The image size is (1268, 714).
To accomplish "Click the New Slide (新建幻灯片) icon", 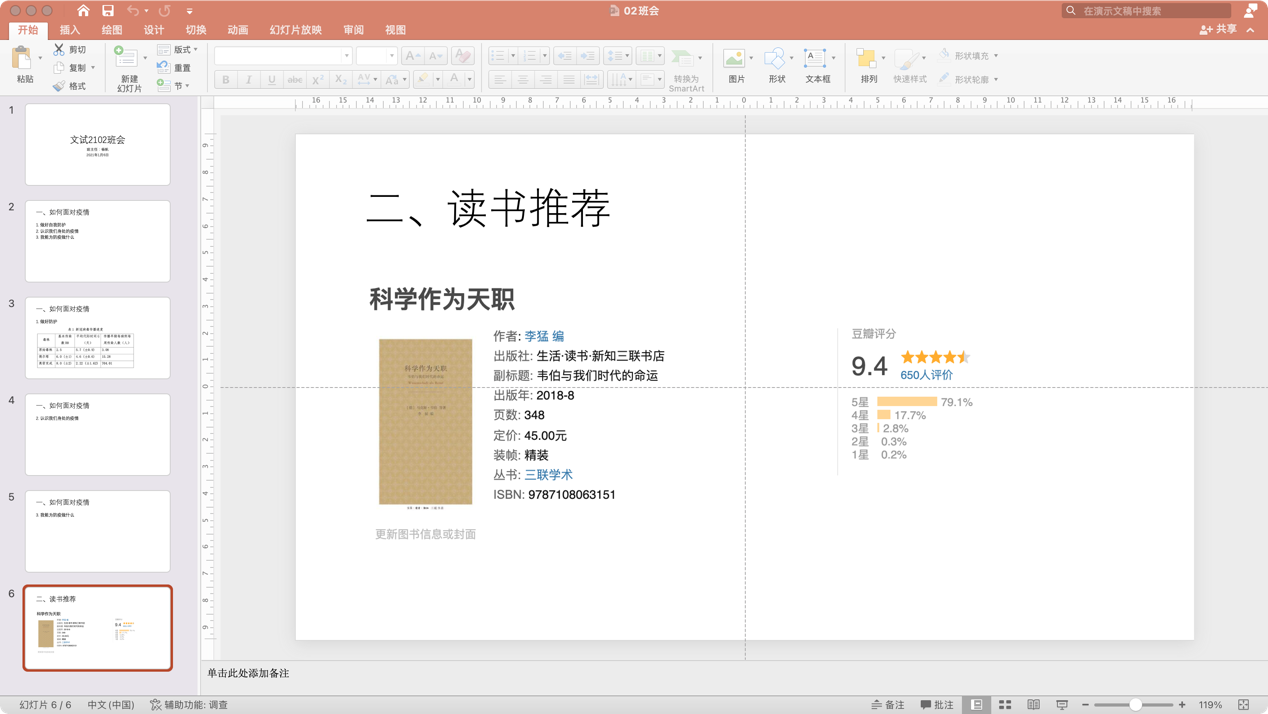I will [127, 59].
